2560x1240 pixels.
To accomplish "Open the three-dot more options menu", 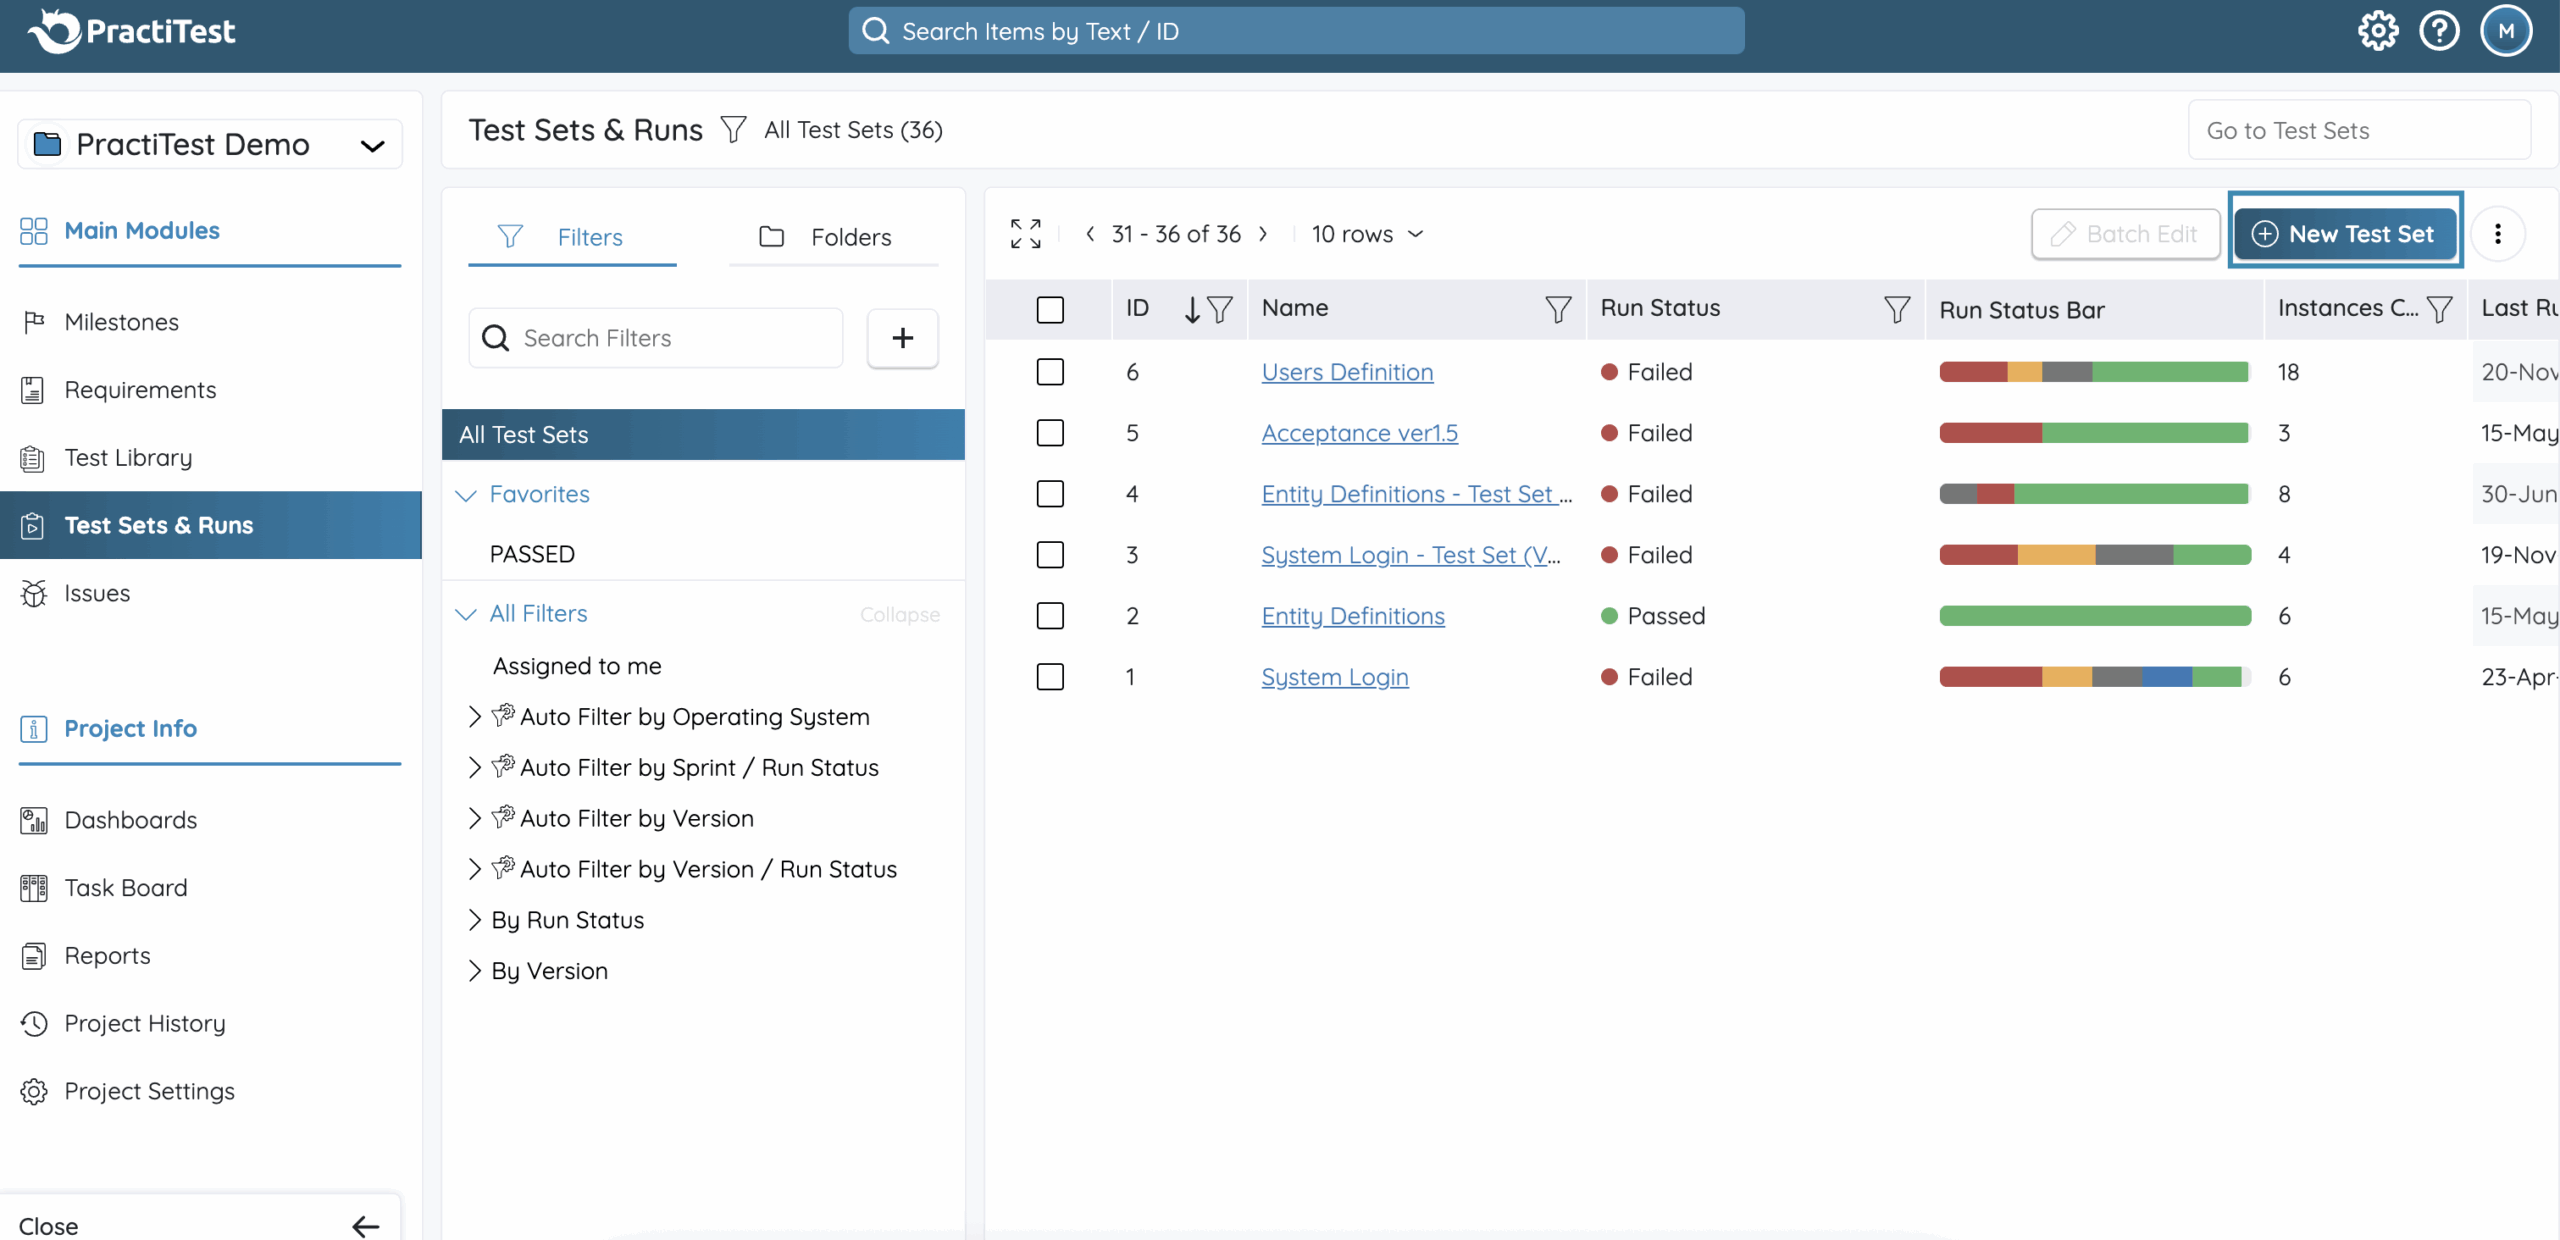I will tap(2497, 234).
